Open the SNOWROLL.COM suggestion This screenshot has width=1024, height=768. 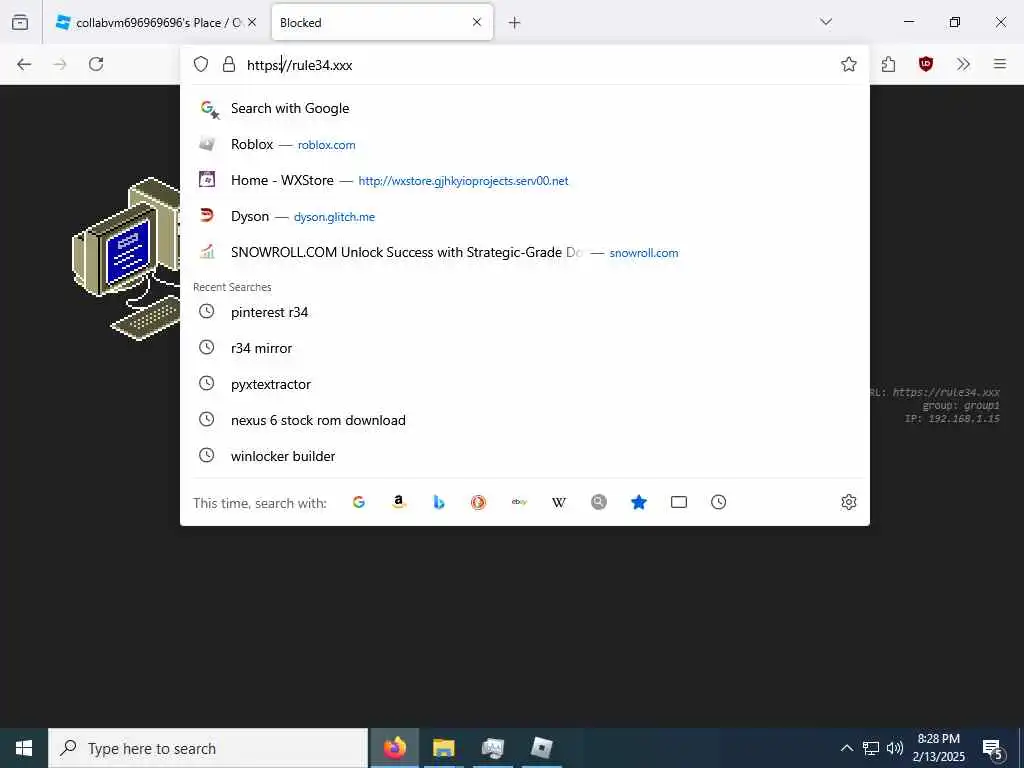pos(524,252)
